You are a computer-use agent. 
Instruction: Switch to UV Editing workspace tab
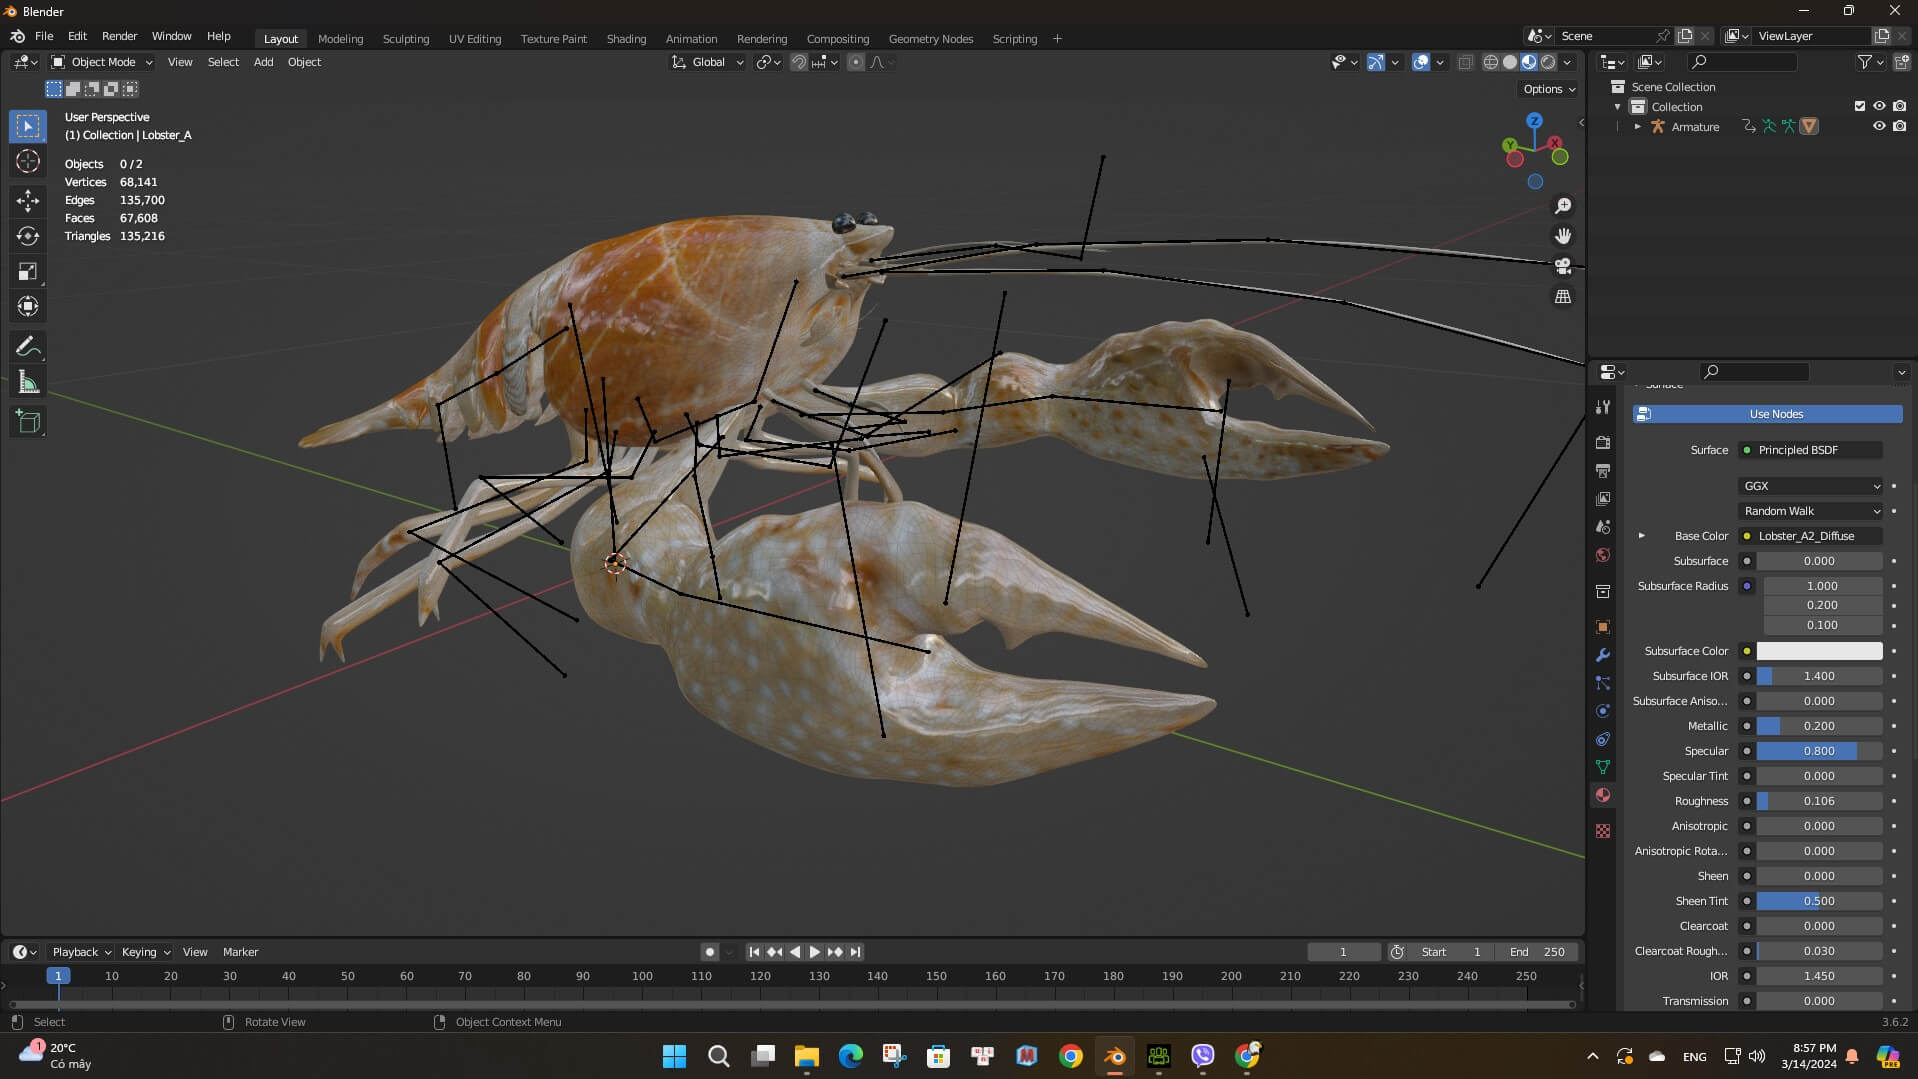point(475,39)
